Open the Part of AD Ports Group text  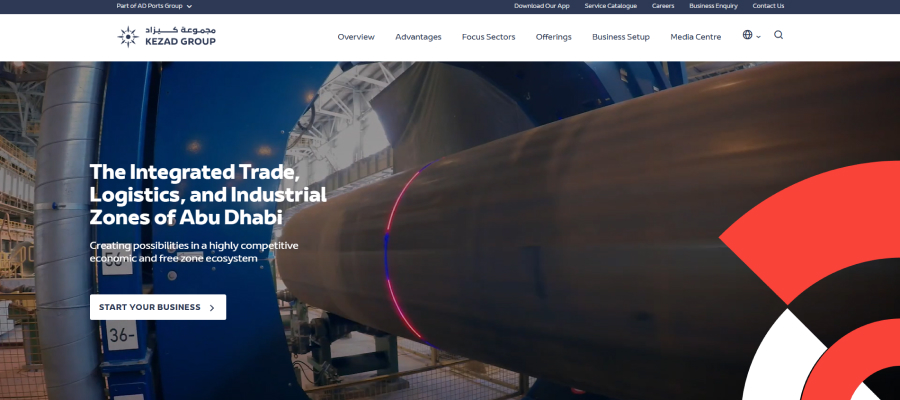(149, 6)
